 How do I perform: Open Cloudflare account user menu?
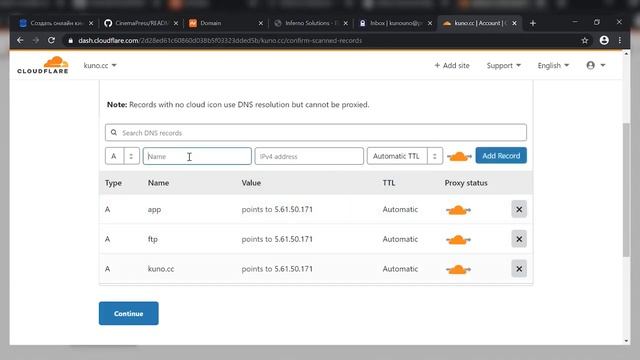[596, 65]
